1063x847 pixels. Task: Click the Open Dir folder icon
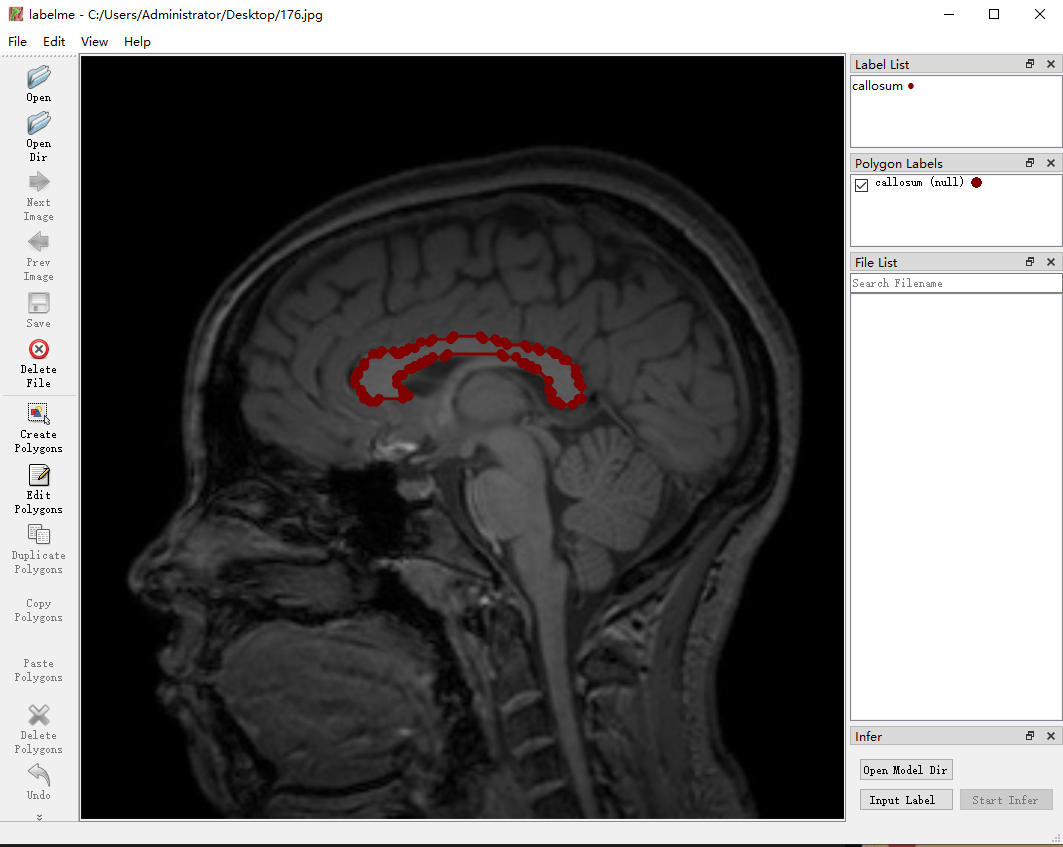39,123
